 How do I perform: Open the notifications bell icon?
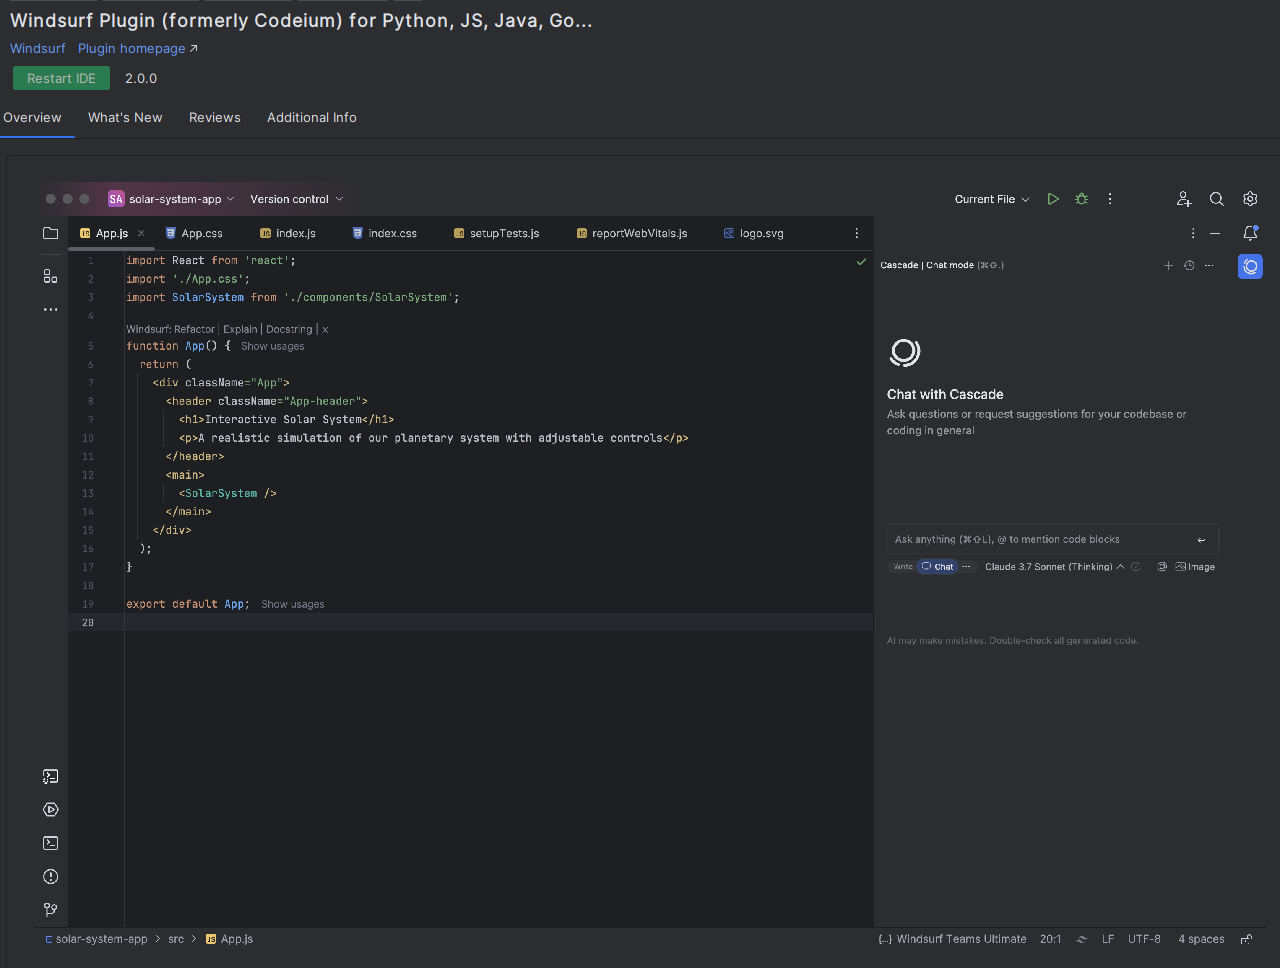[1250, 233]
